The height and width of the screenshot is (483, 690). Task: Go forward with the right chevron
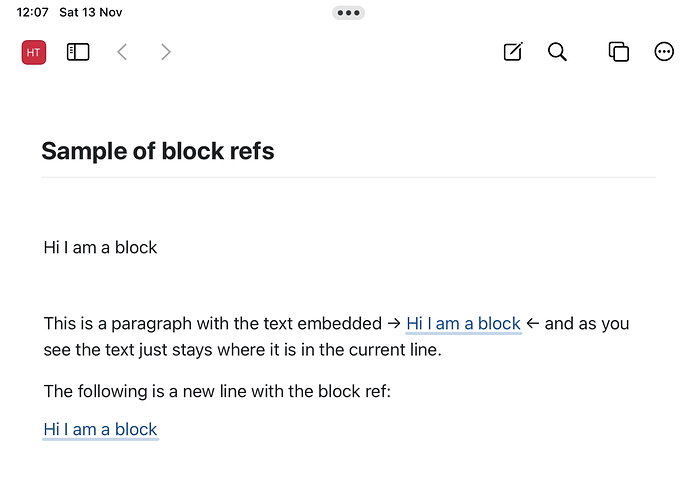[165, 52]
